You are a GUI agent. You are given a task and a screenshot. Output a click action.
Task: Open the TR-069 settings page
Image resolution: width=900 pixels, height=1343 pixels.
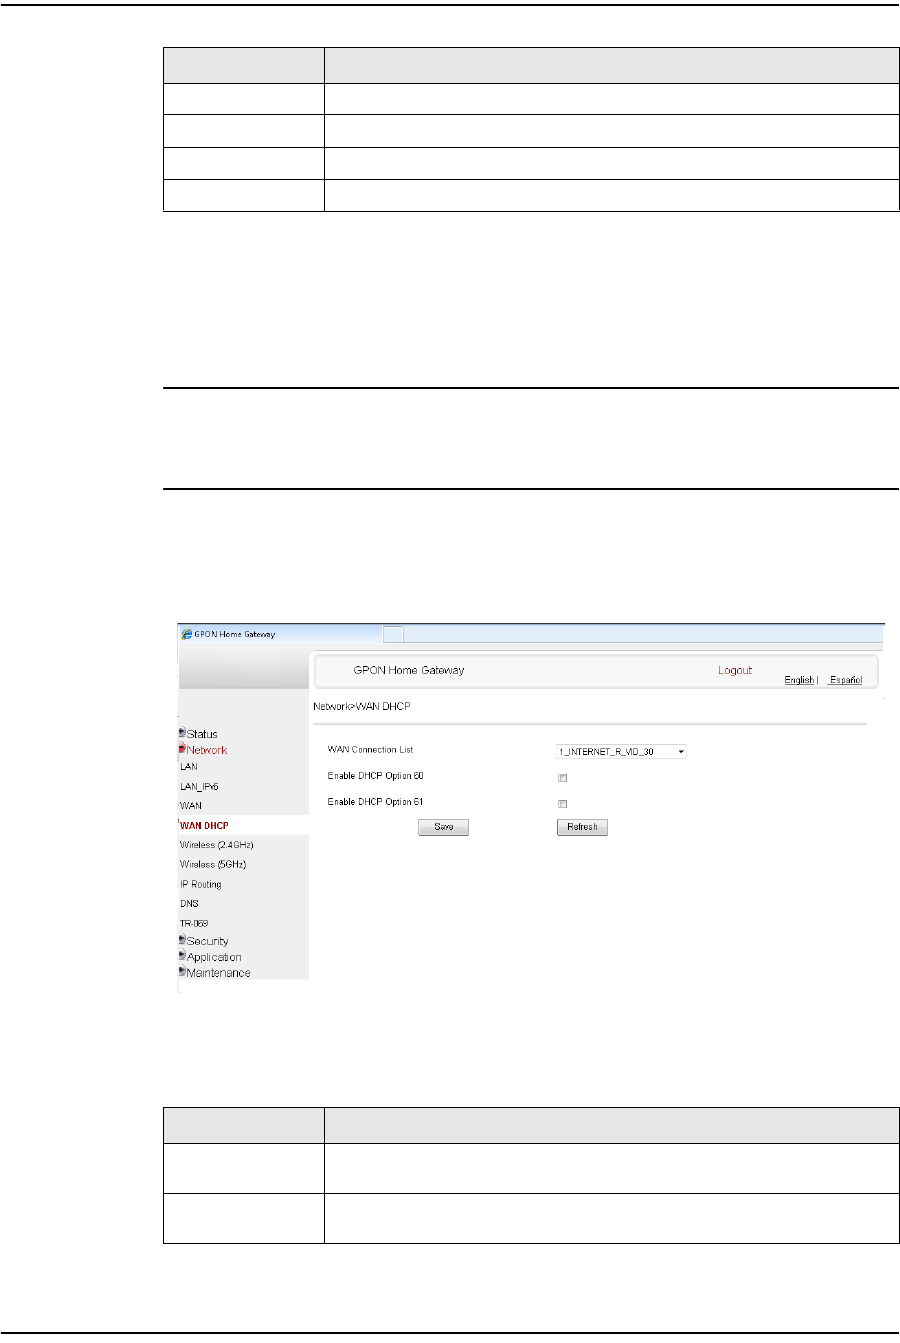(194, 923)
